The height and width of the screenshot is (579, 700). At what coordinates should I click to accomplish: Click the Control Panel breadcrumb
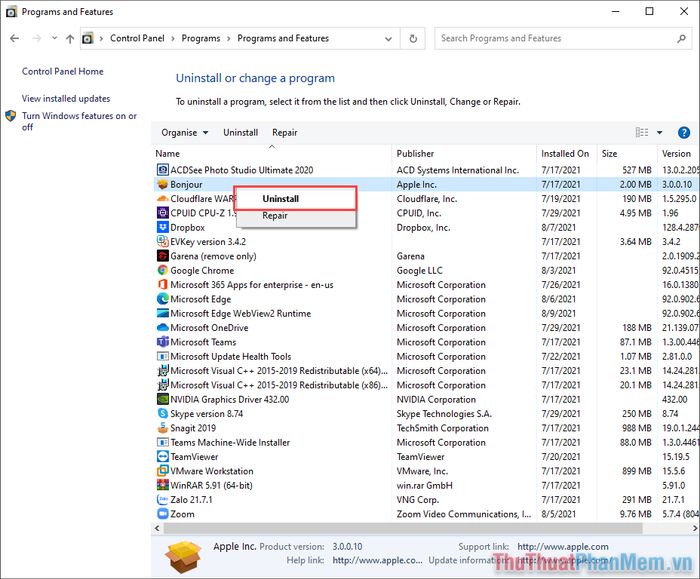(137, 38)
